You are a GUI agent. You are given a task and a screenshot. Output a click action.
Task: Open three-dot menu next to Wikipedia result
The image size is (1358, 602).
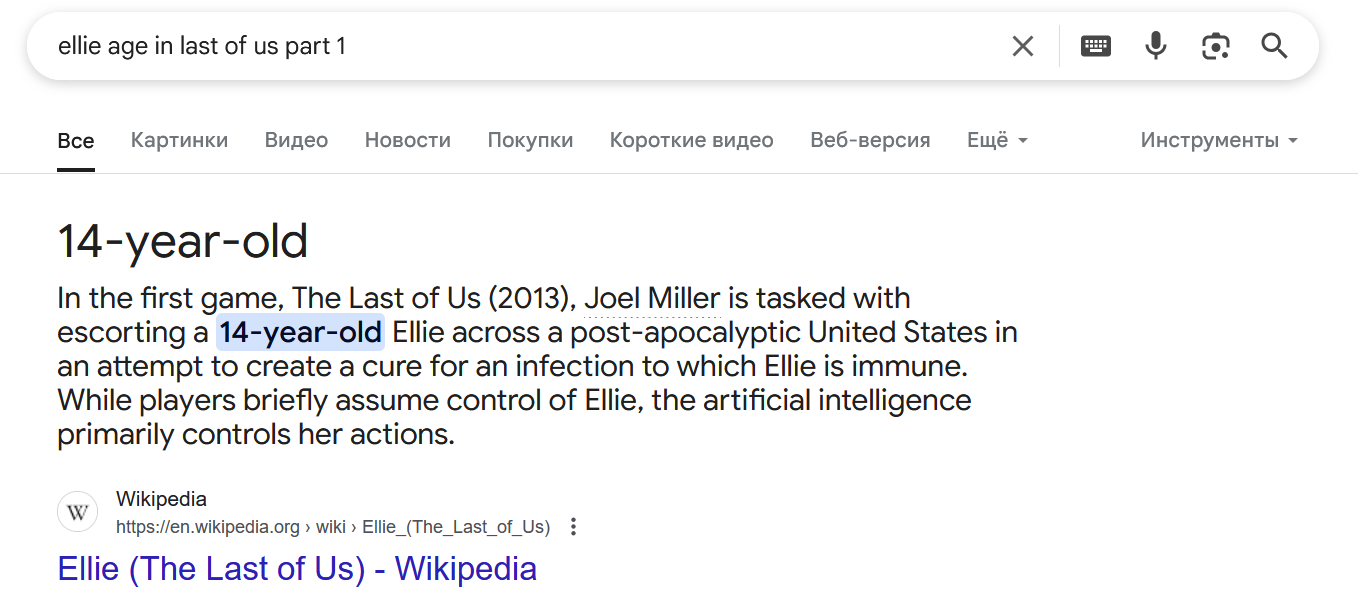pyautogui.click(x=573, y=527)
